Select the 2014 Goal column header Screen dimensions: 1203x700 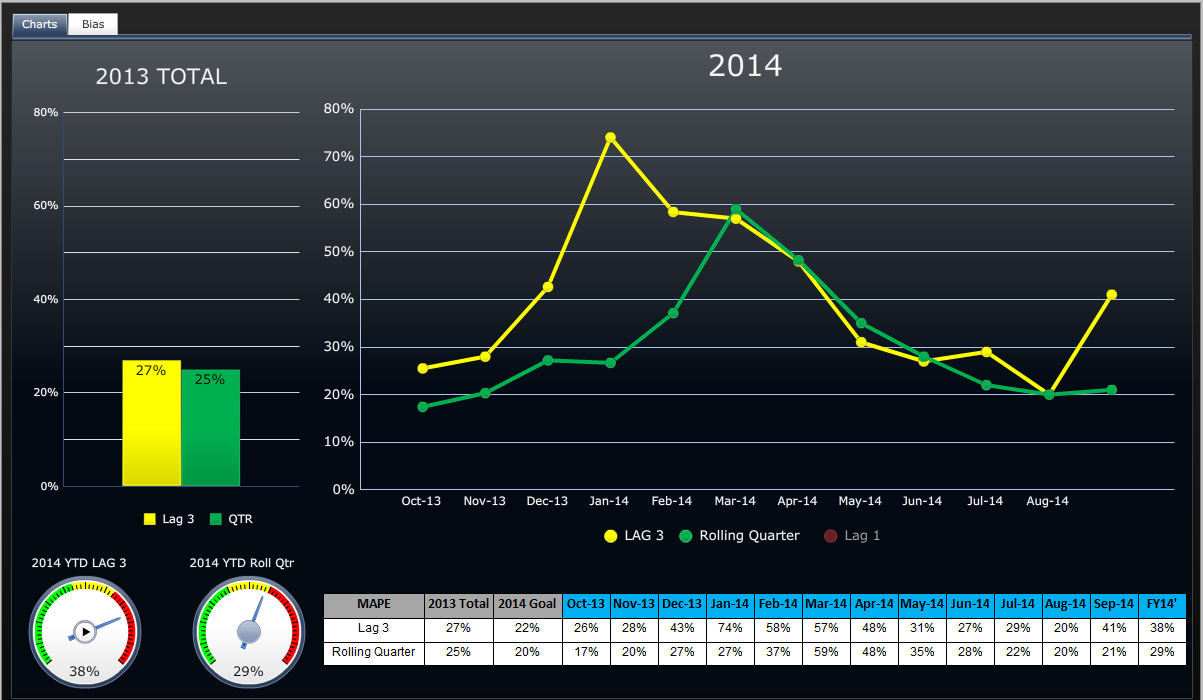point(529,604)
